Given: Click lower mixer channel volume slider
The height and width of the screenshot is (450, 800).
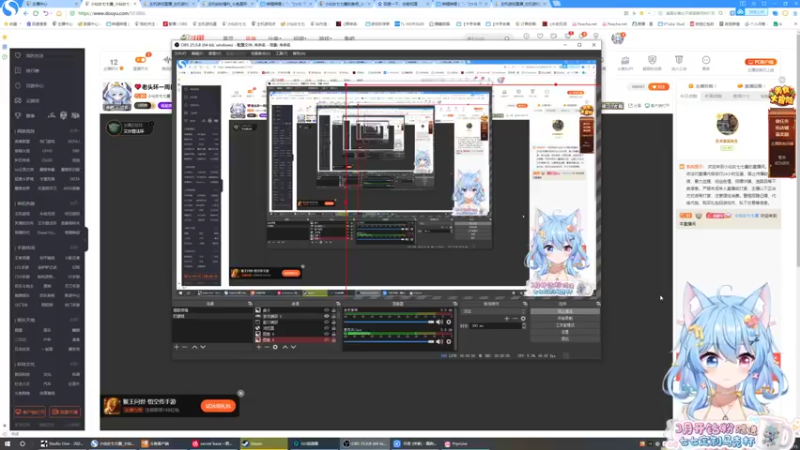Looking at the screenshot, I should 389,341.
